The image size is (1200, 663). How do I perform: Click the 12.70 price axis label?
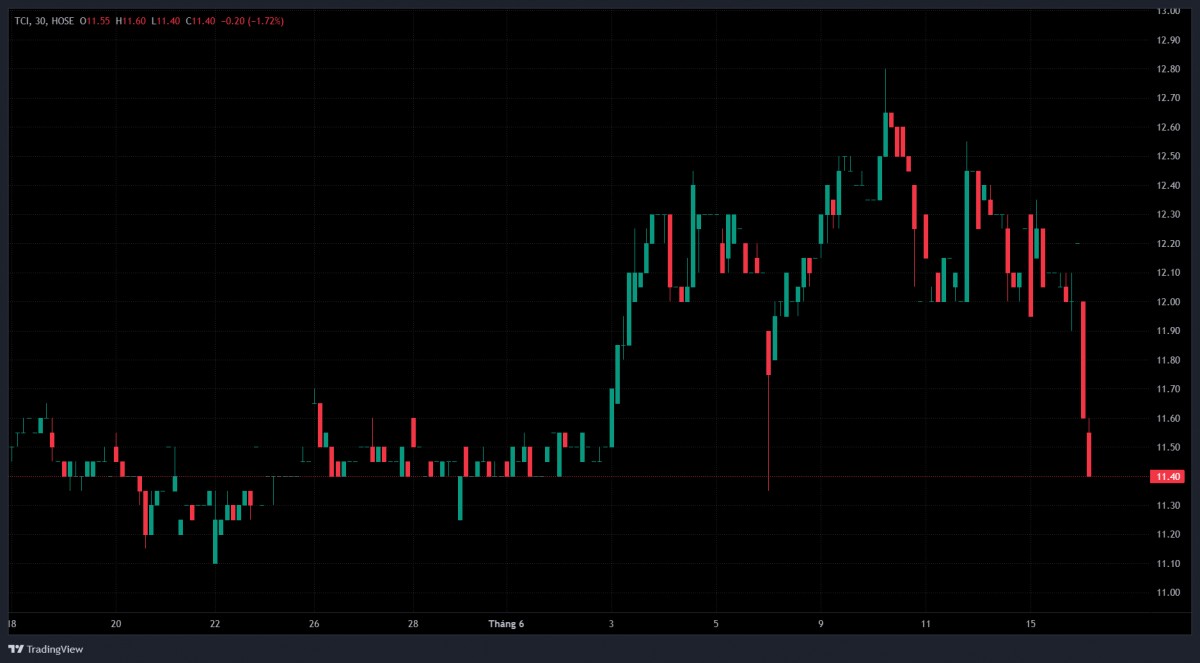coord(1168,98)
